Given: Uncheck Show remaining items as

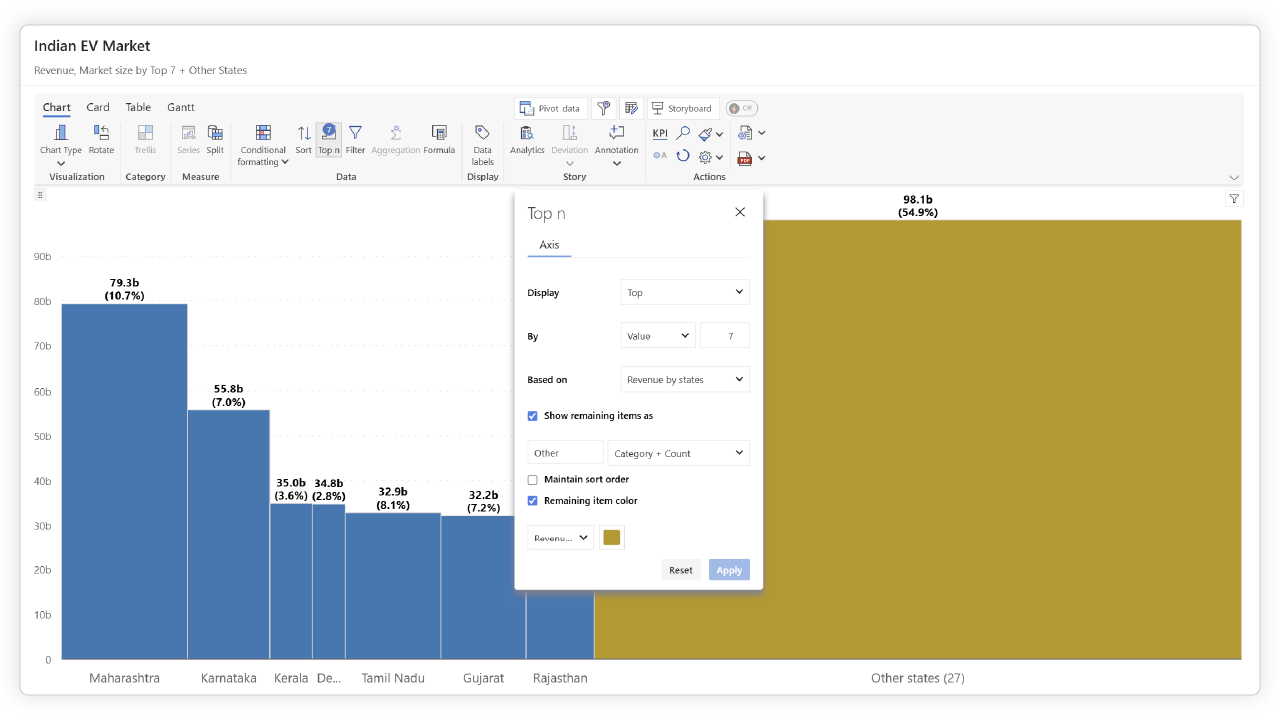Looking at the screenshot, I should [x=533, y=416].
